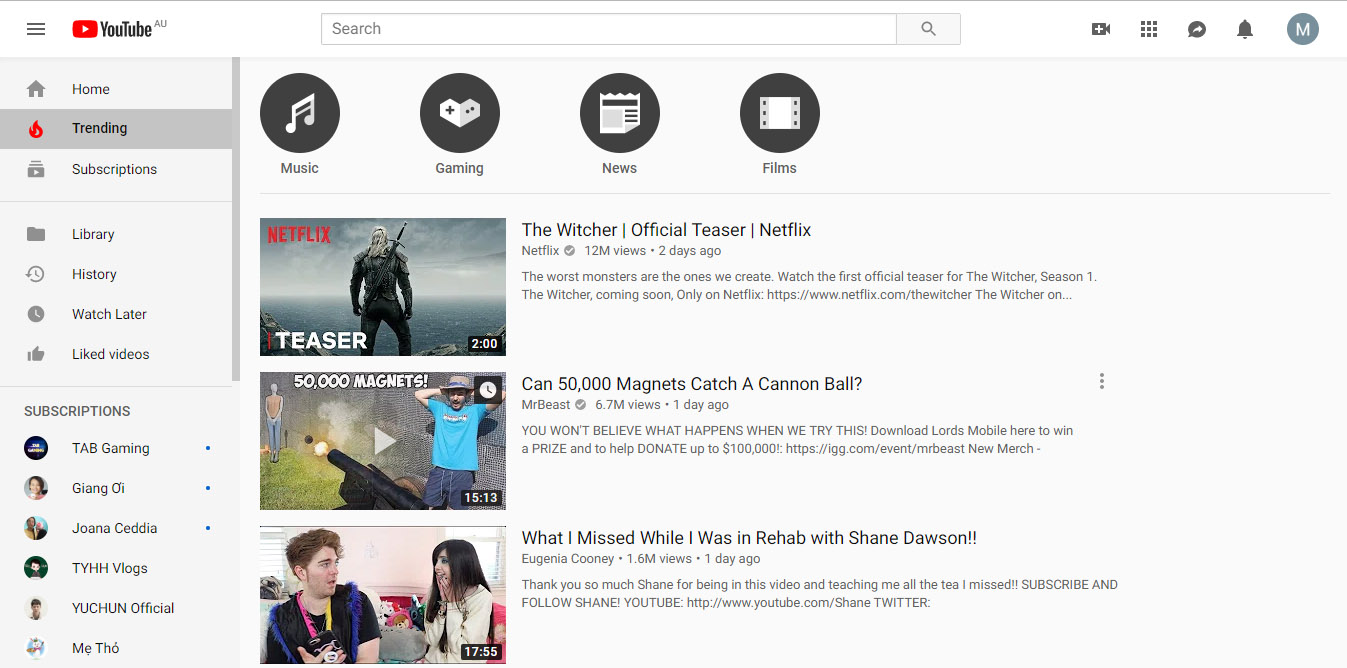This screenshot has height=668, width=1347.
Task: Open the create video camera icon
Action: pyautogui.click(x=1101, y=29)
